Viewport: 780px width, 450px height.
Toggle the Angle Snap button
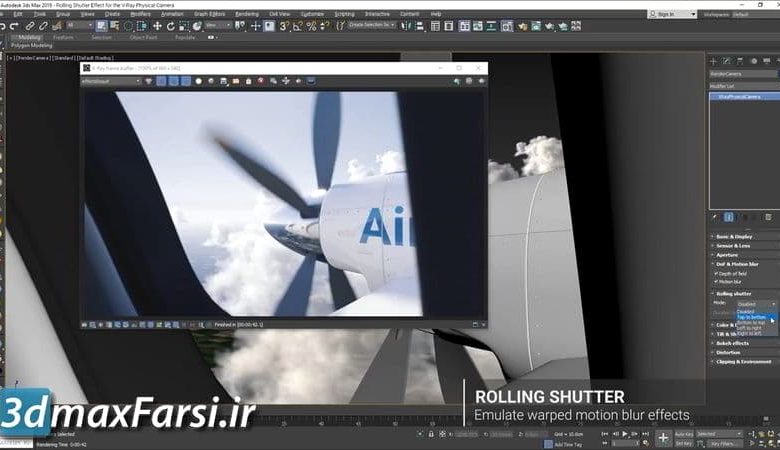point(297,26)
